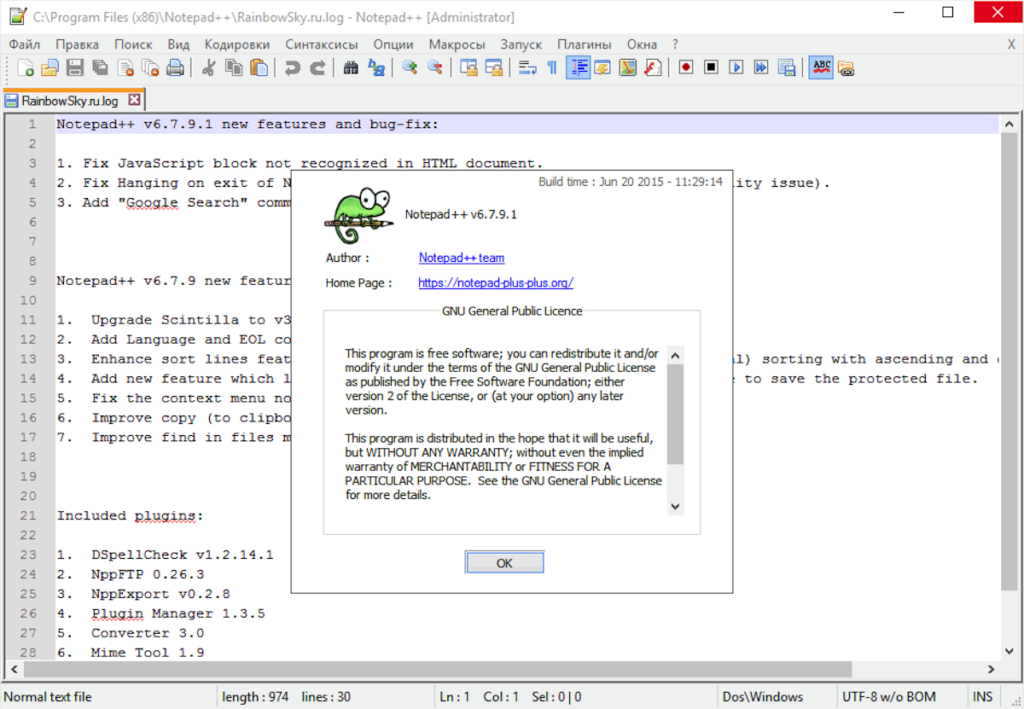Click the editor's horizontal scrollbar left arrow
1024x709 pixels.
pos(14,669)
